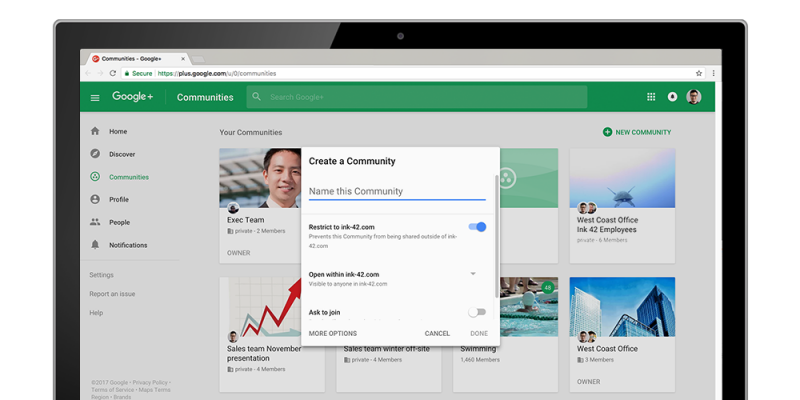Screen dimensions: 800x400
Task: Open Exec Team community thumbnail
Action: click(x=260, y=178)
